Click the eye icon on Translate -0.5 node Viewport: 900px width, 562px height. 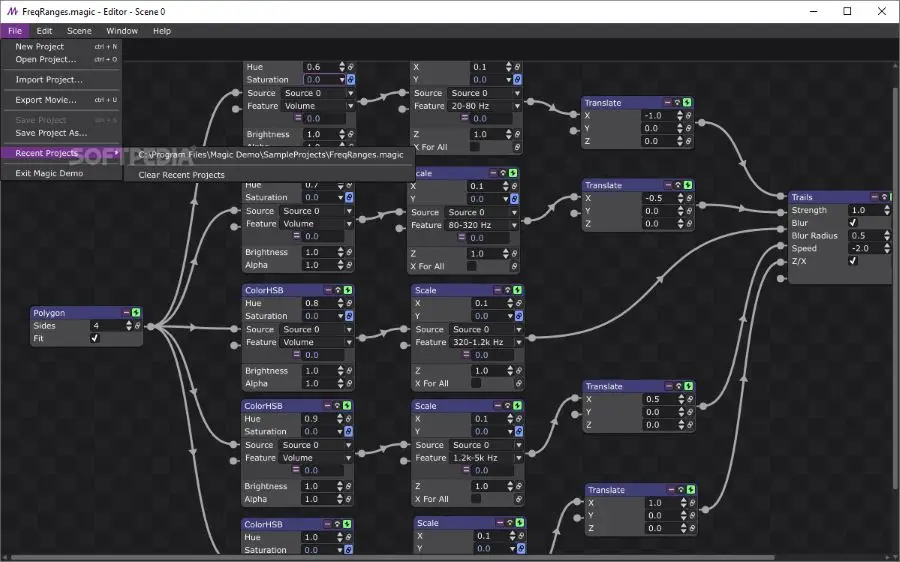coord(678,185)
